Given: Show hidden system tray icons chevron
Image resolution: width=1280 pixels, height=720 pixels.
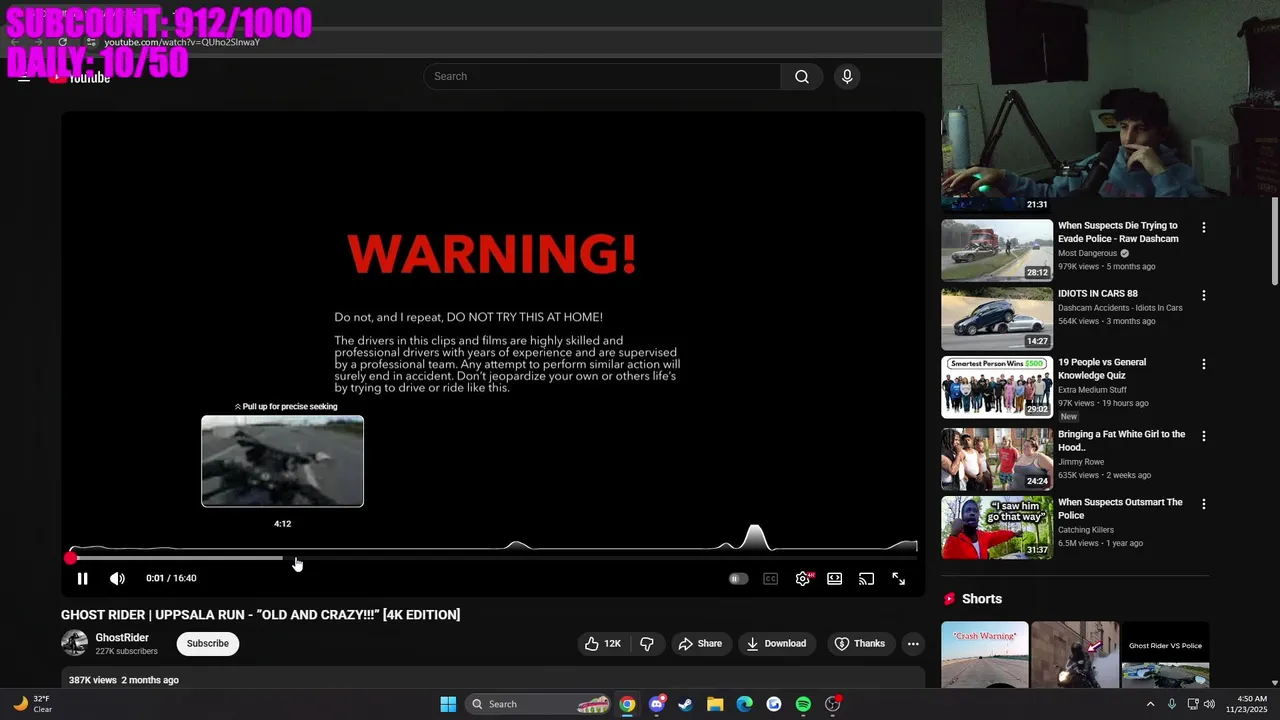Looking at the screenshot, I should pos(1150,704).
